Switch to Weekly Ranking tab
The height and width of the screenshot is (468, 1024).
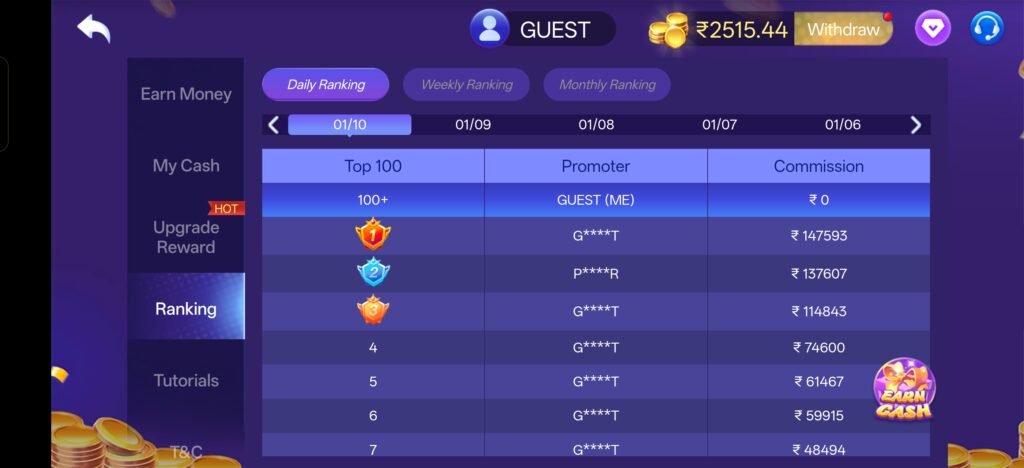[x=467, y=85]
